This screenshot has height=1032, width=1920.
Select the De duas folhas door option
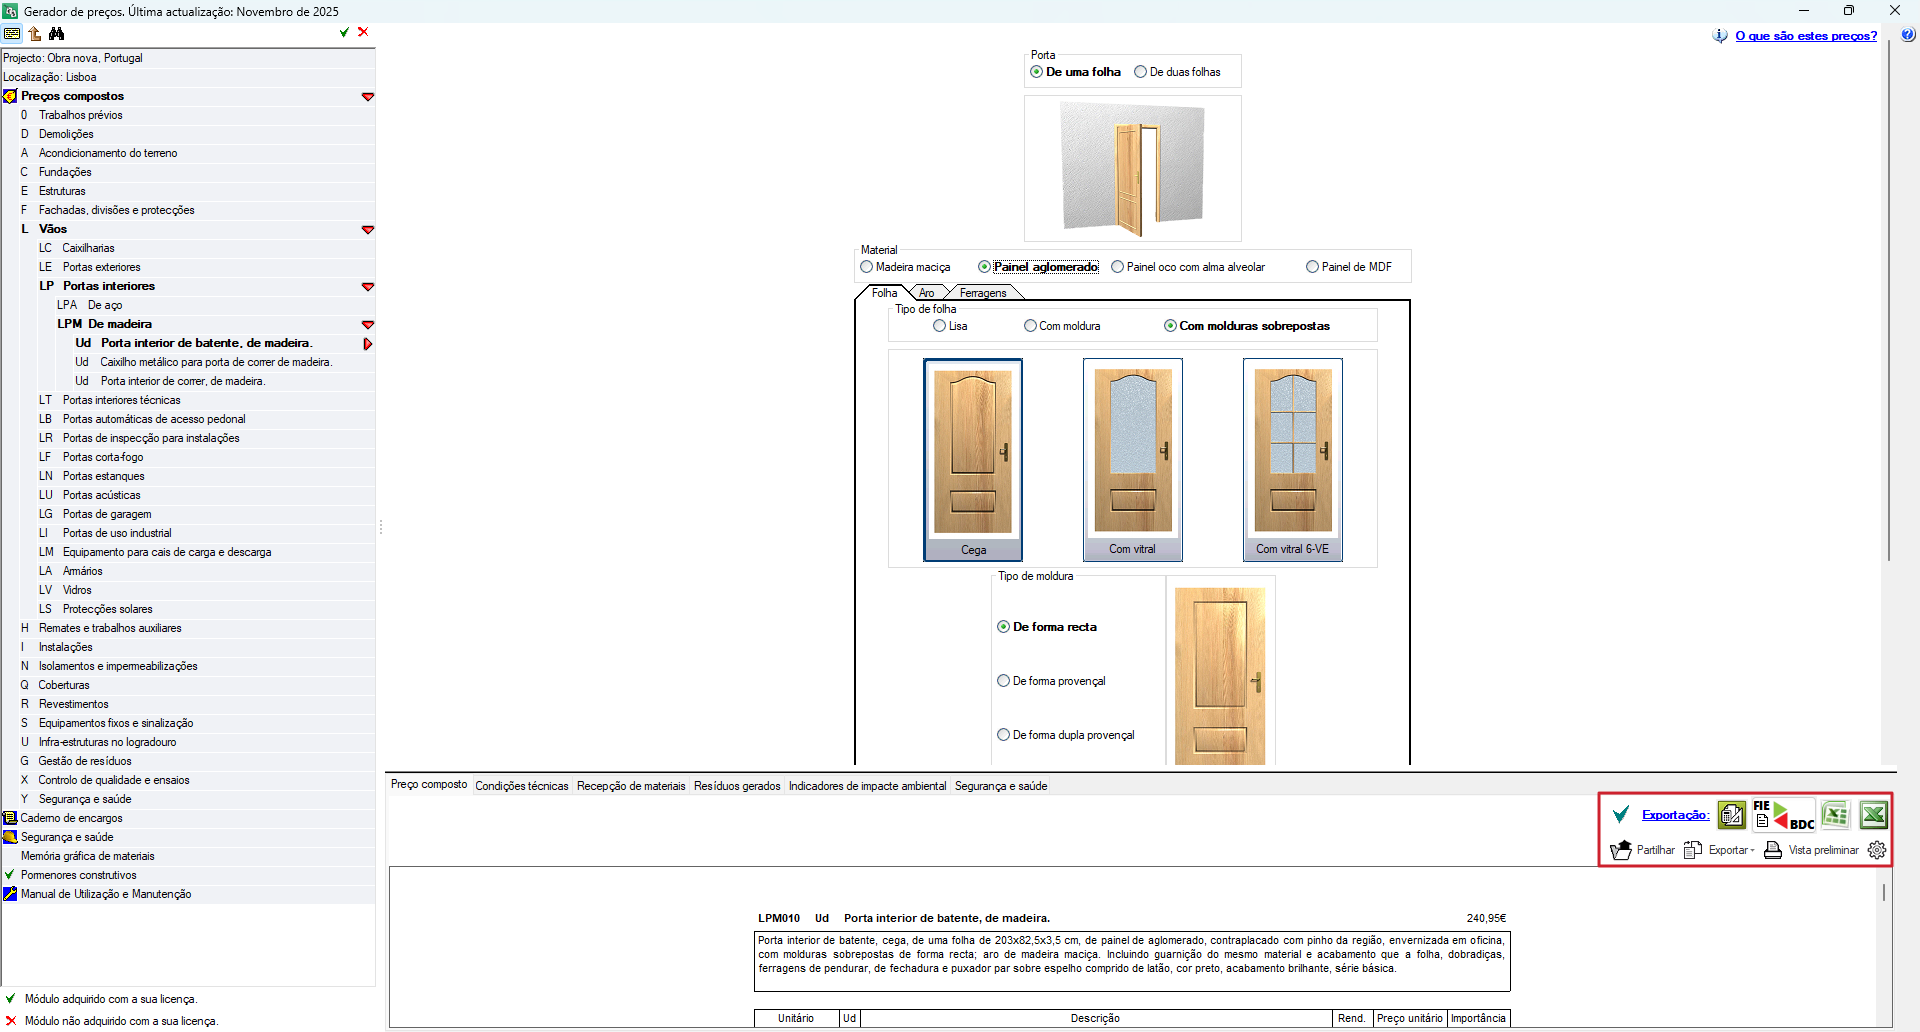(1140, 72)
